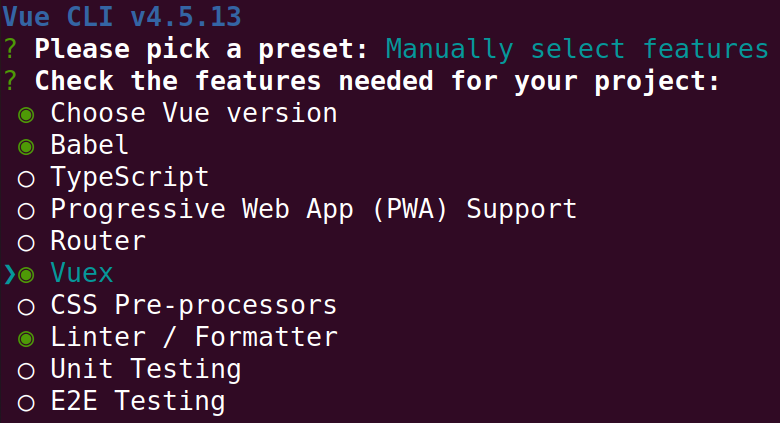Enable the CSS Pre-processors checkbox circle

click(x=26, y=307)
